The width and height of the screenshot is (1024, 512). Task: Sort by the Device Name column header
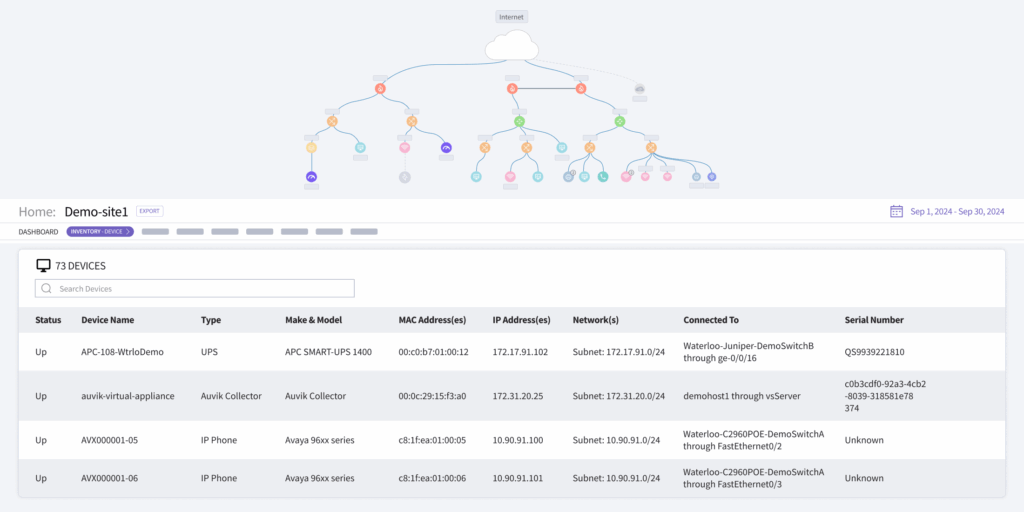click(x=107, y=320)
